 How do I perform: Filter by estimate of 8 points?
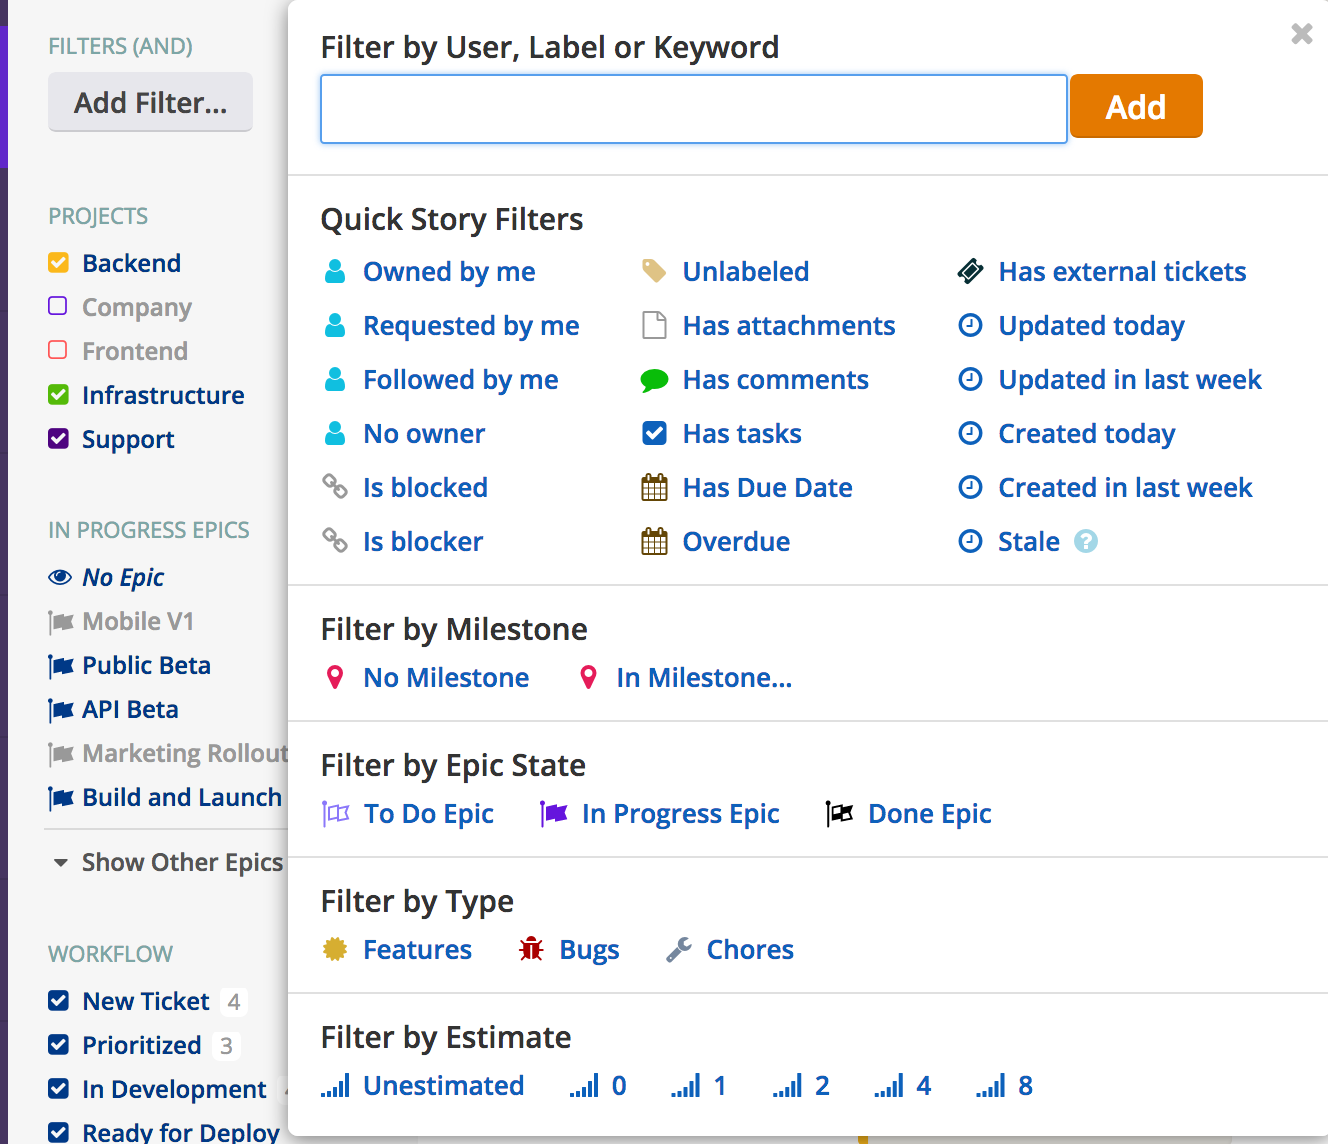tap(1004, 1086)
